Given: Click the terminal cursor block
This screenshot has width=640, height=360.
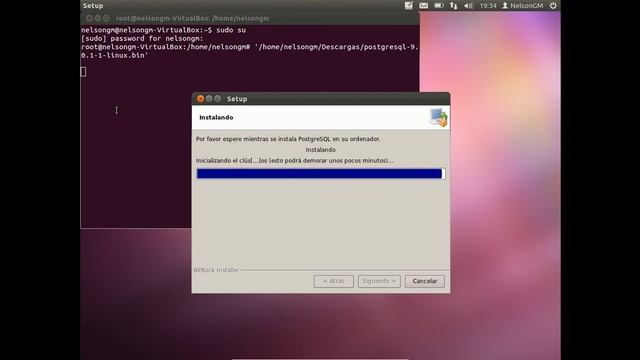Looking at the screenshot, I should pyautogui.click(x=83, y=72).
